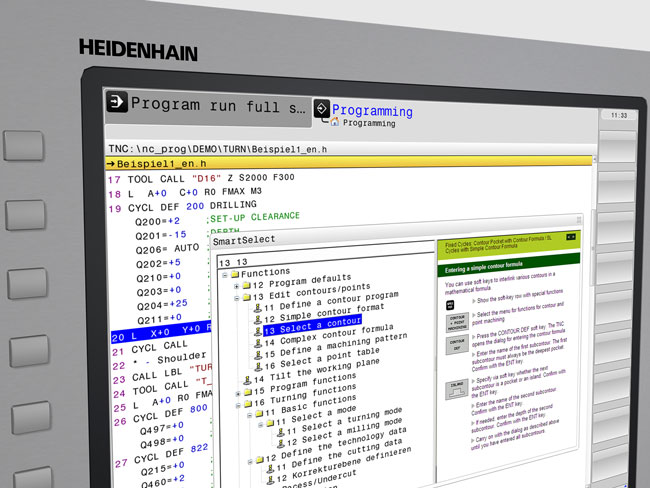Click the SPEC FCT key icon in help
Screen dimensions: 650x488
(x=450, y=305)
